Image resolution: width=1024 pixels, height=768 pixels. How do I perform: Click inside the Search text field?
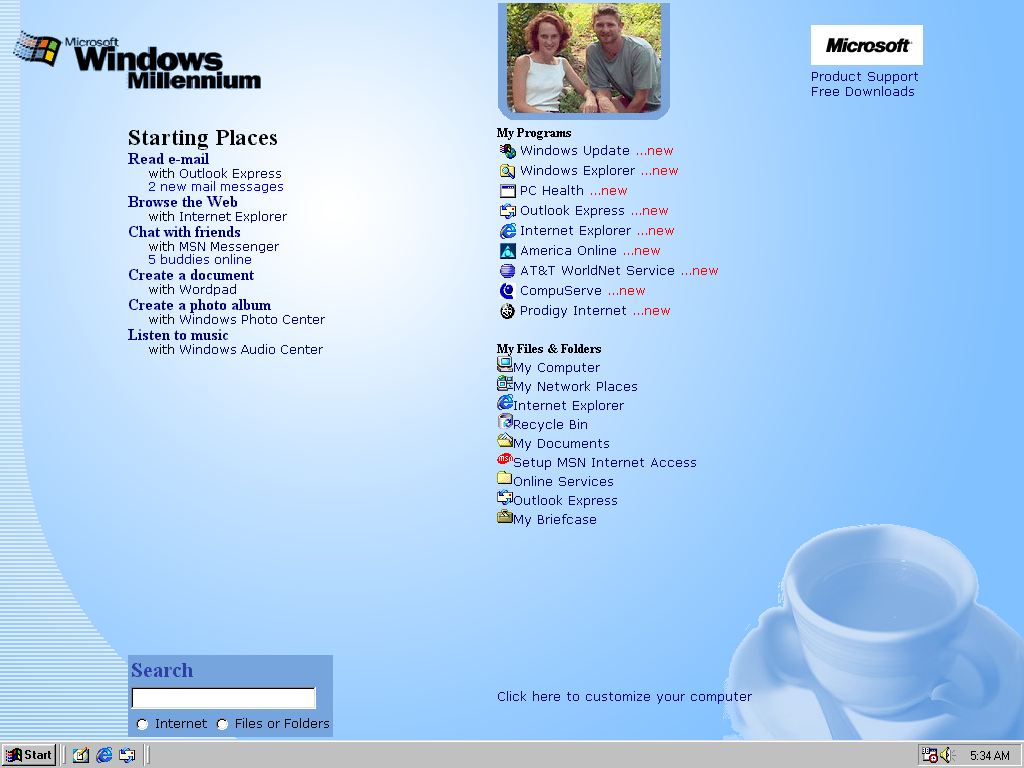(223, 698)
